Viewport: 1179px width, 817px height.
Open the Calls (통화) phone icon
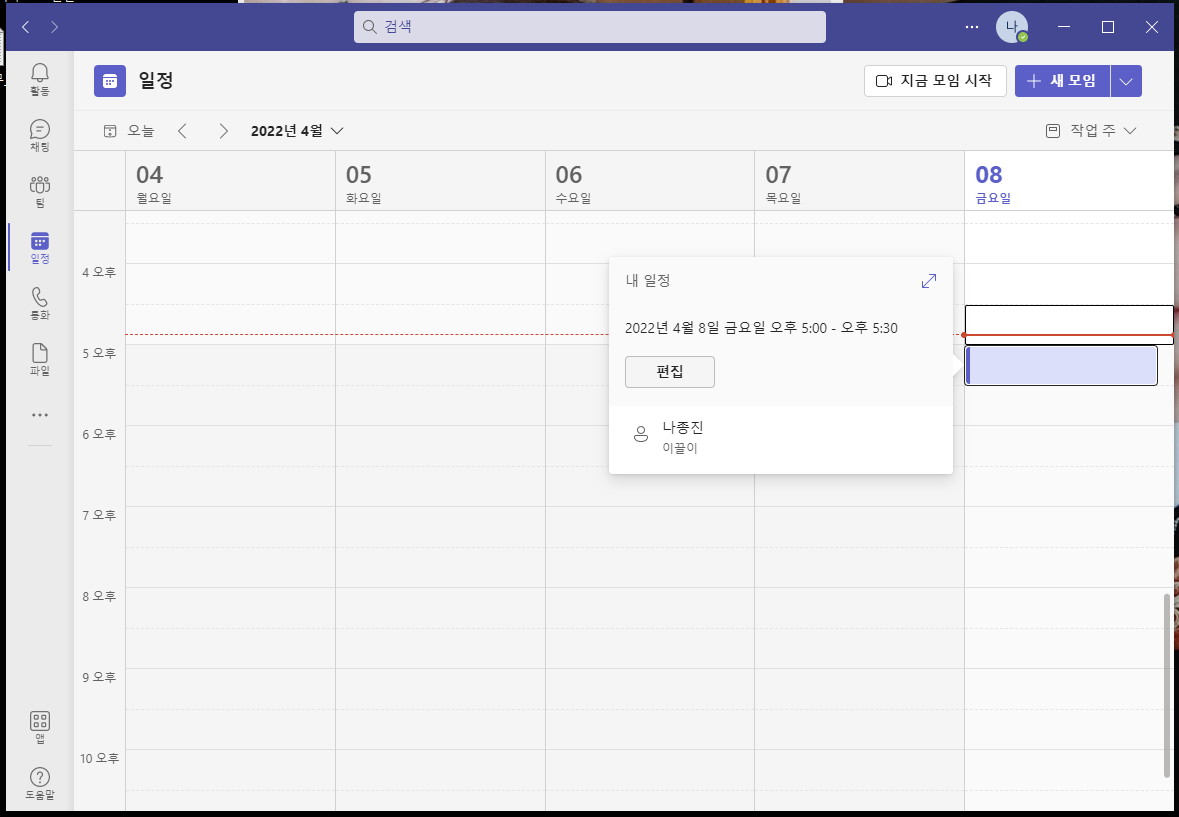pyautogui.click(x=40, y=304)
